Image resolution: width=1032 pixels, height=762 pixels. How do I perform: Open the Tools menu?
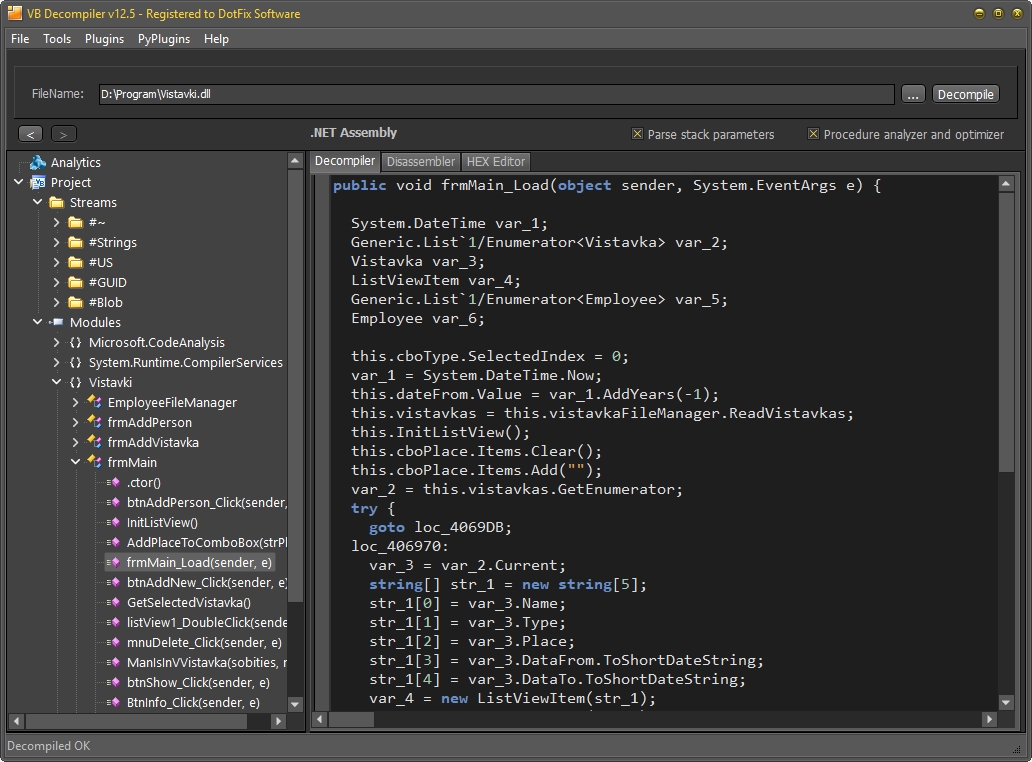coord(57,39)
